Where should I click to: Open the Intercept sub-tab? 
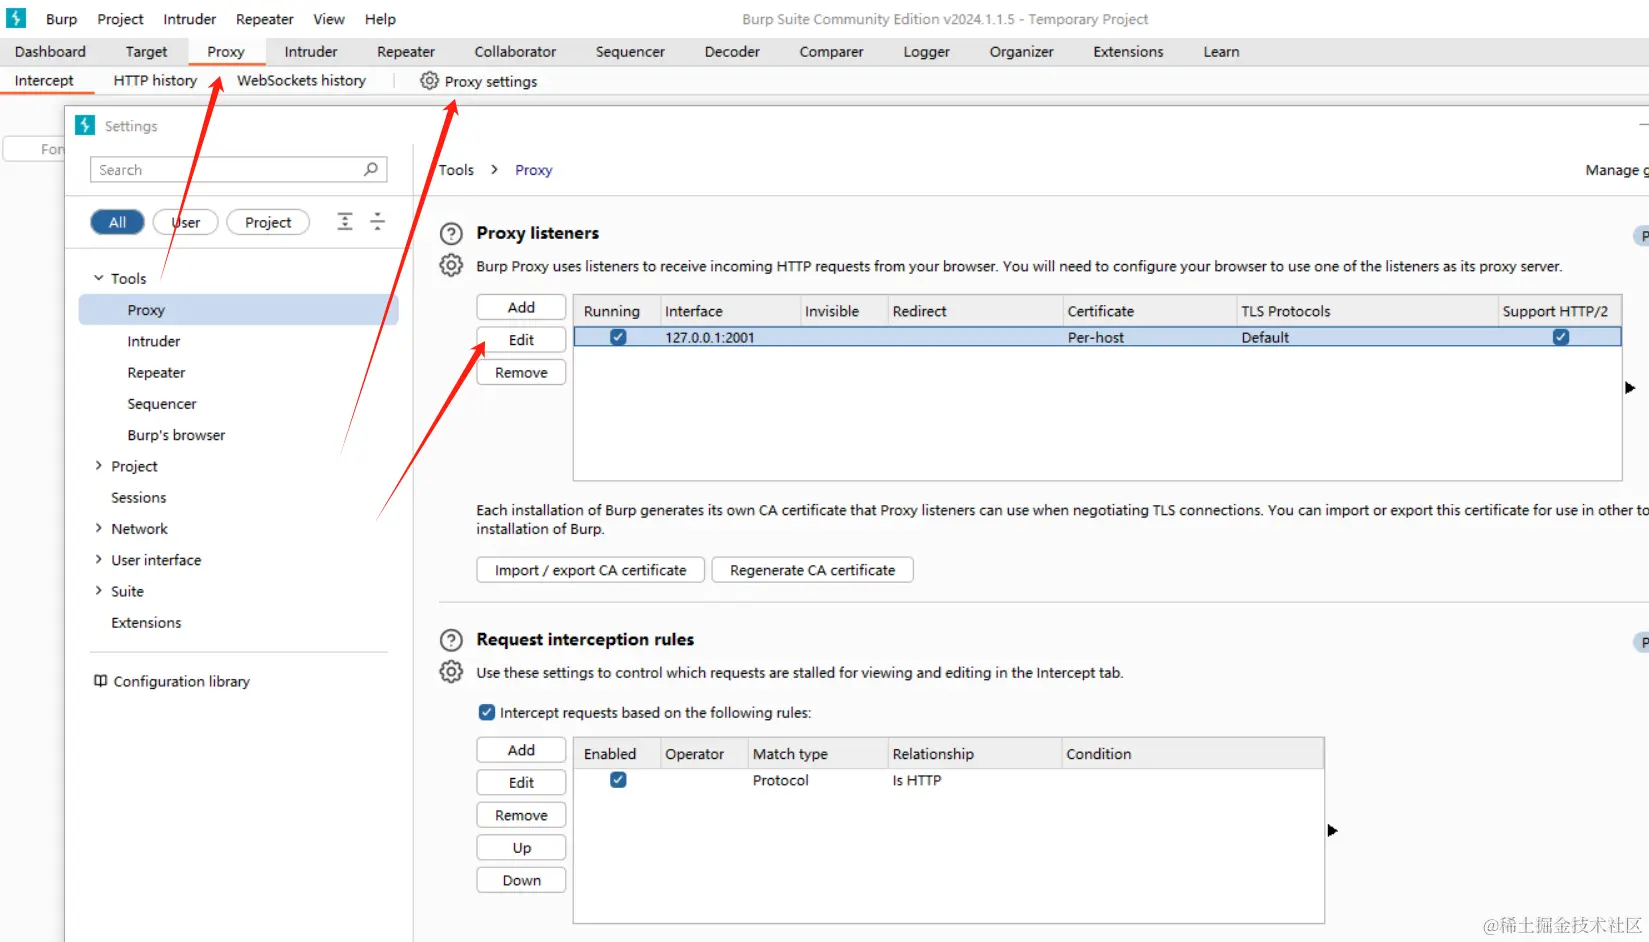point(44,81)
